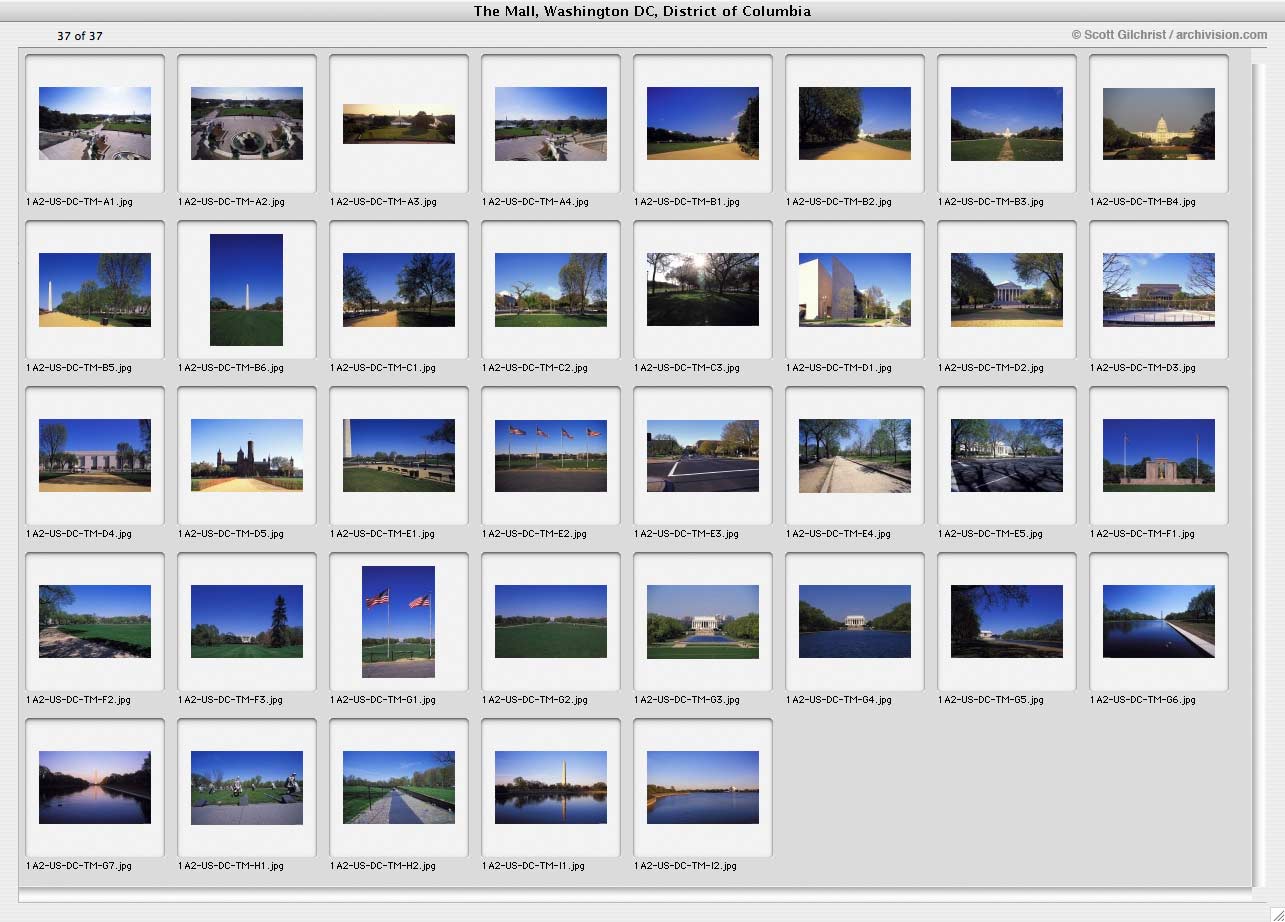Select the monument reflection thumbnail TM-I1
Viewport: 1285px width, 922px height.
(551, 787)
